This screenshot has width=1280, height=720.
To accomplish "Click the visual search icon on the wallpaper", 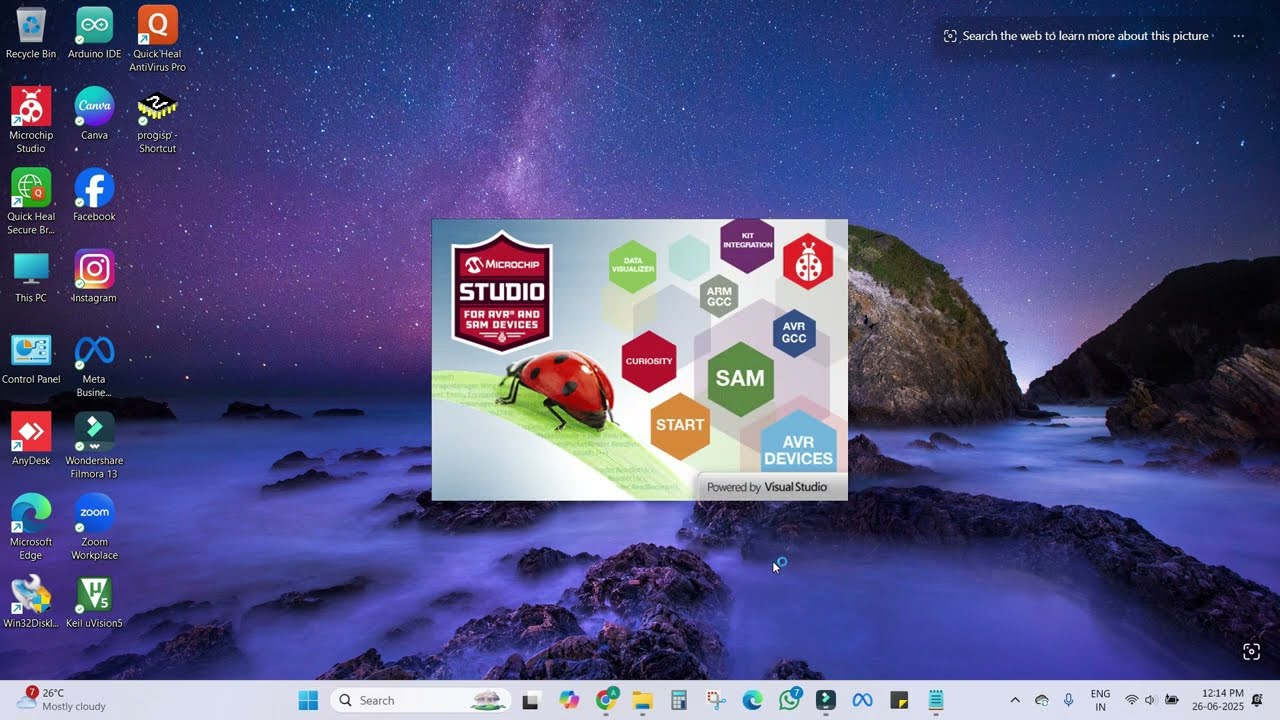I will [1251, 652].
